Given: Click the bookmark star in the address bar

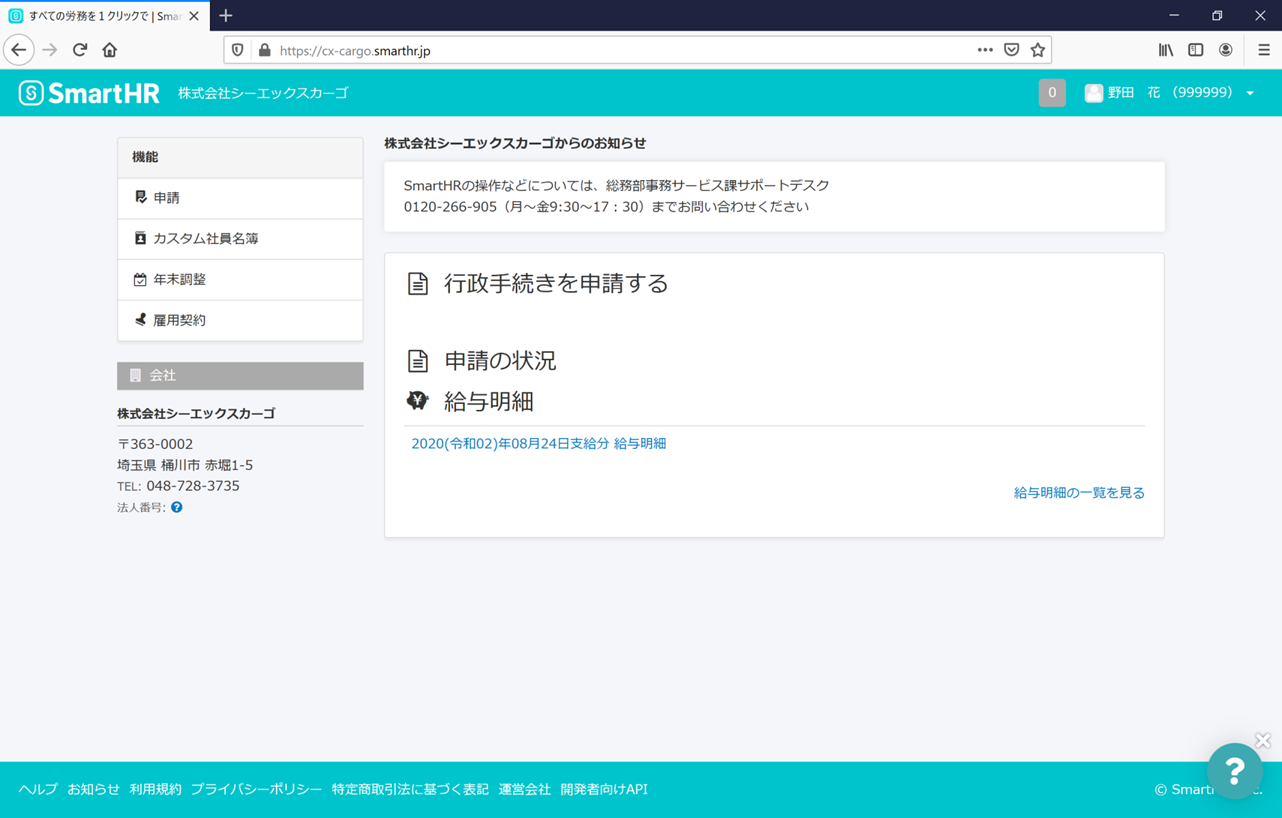Looking at the screenshot, I should 1037,49.
